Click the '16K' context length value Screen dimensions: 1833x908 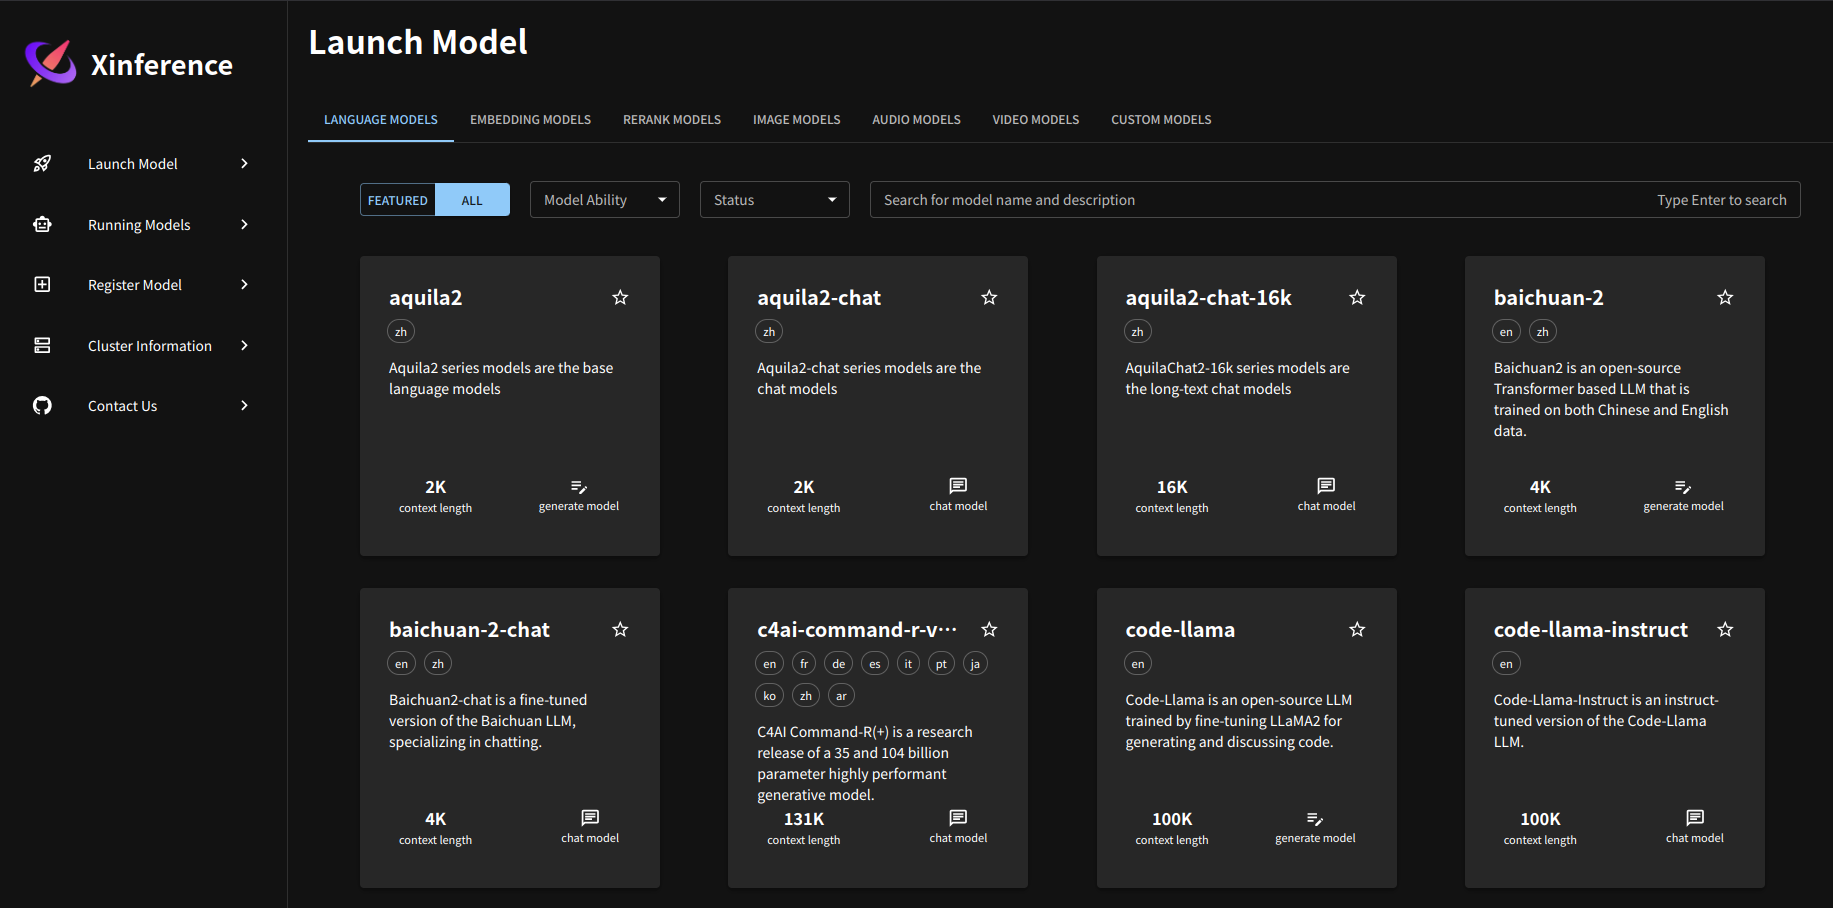coord(1172,487)
